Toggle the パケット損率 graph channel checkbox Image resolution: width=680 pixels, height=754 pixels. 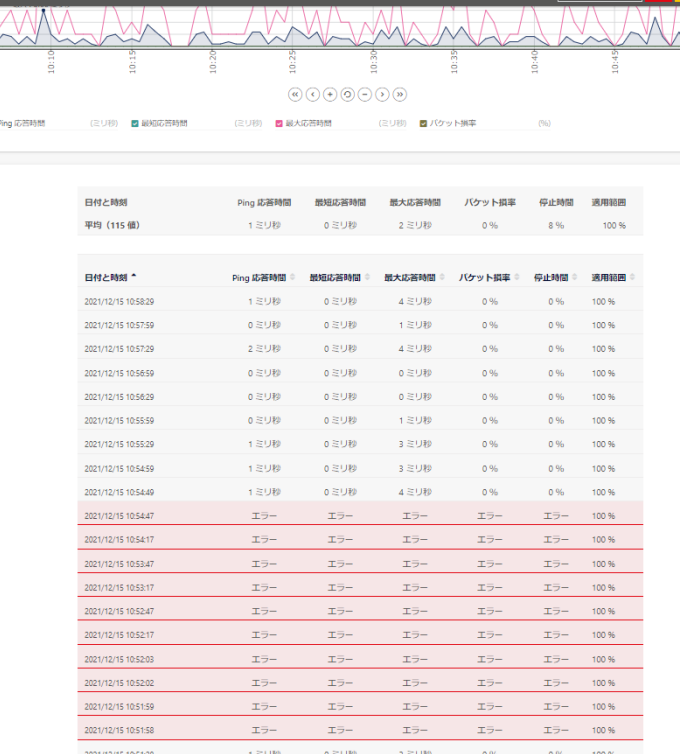click(423, 124)
